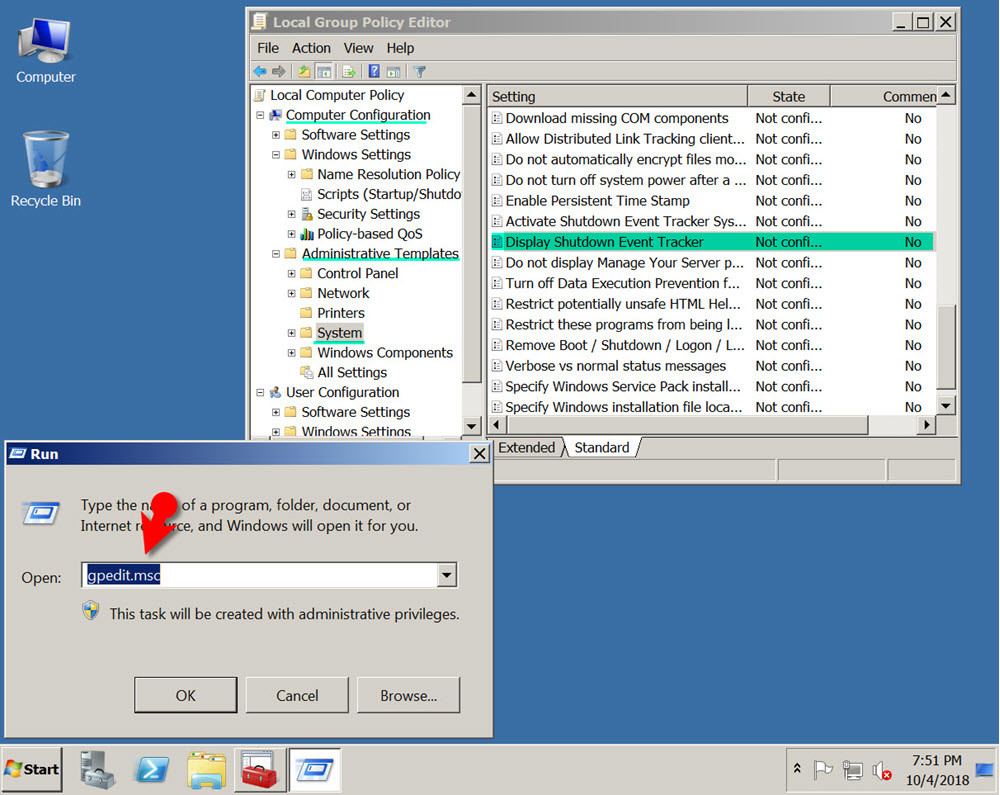1000x795 pixels.
Task: Click the Action Center flag tray icon
Action: [823, 770]
